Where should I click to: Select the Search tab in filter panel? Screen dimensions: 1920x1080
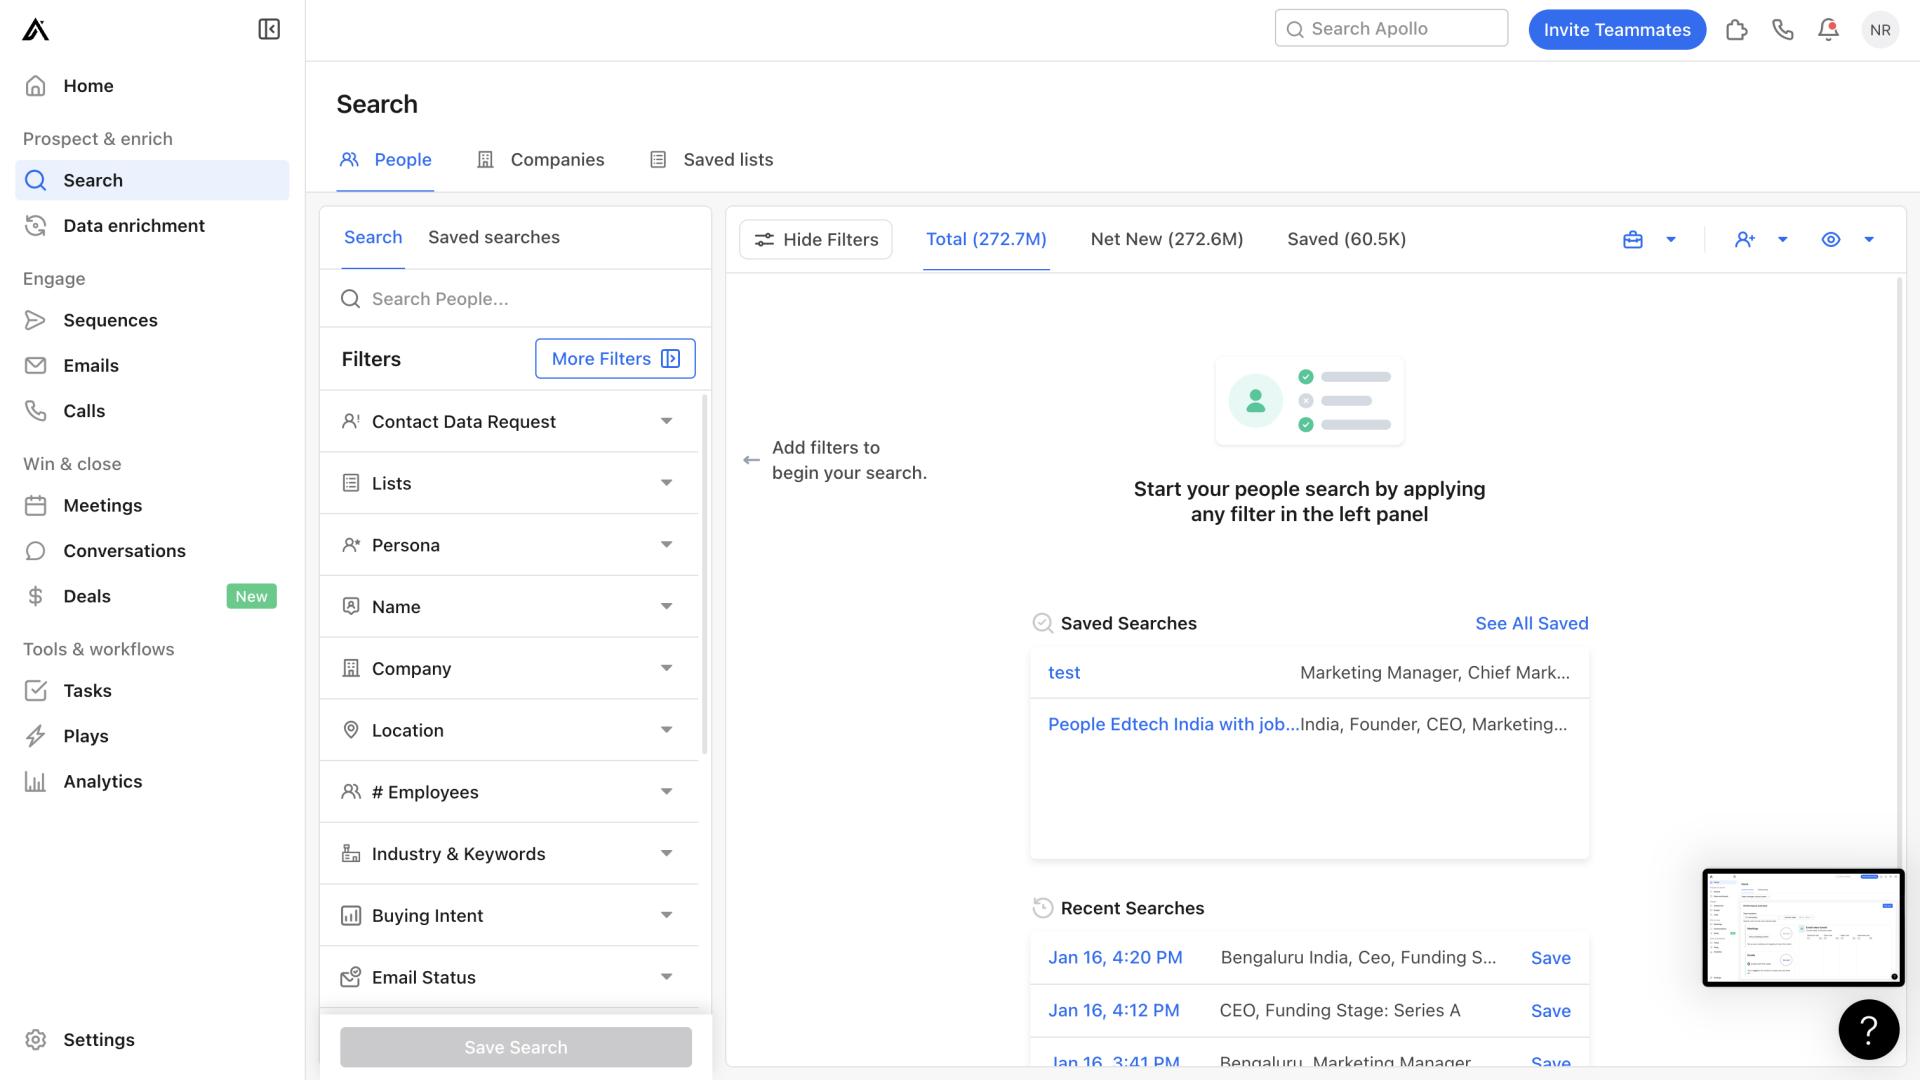click(x=373, y=238)
